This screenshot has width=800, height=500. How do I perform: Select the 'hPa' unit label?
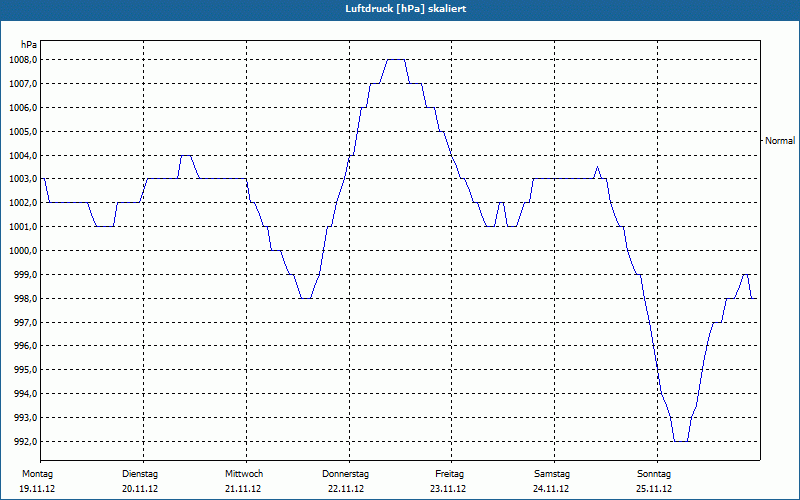coord(29,45)
